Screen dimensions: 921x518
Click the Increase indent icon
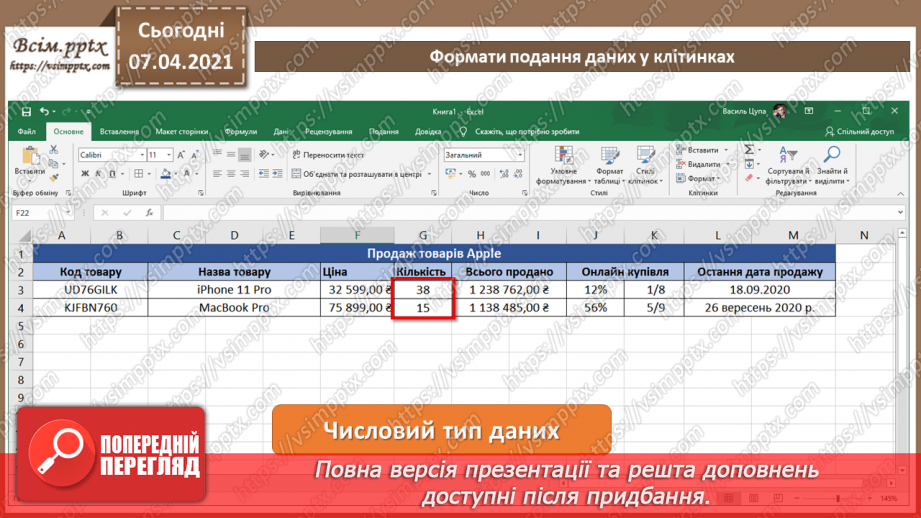click(x=277, y=174)
